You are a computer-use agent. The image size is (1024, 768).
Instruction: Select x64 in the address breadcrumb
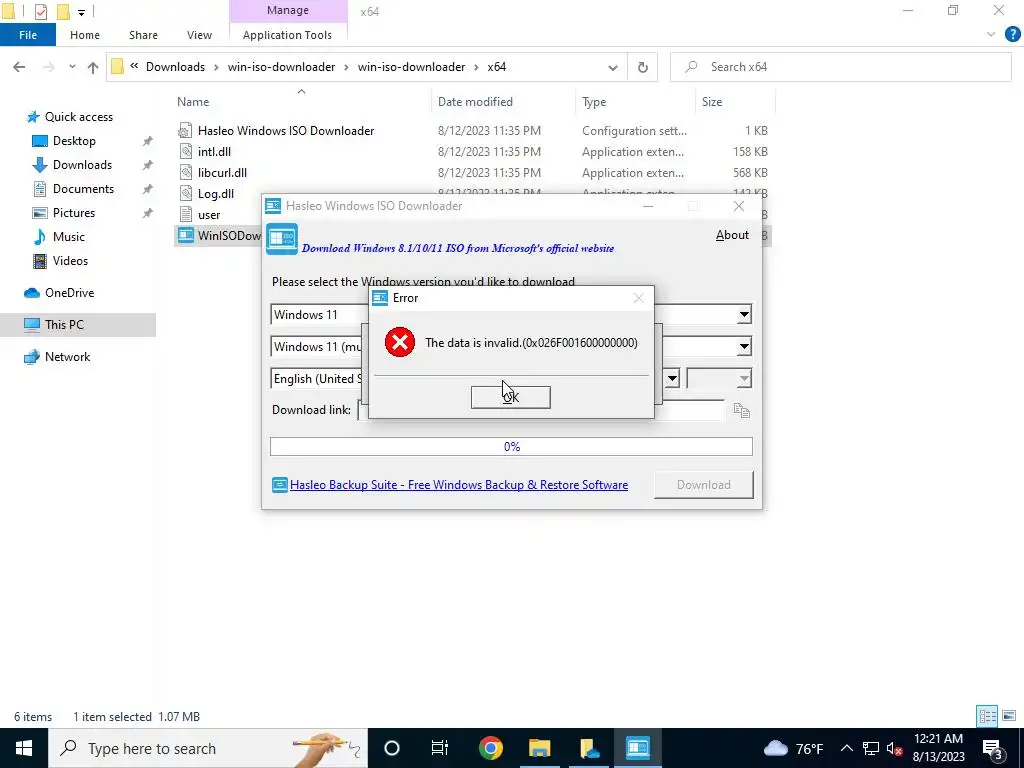click(496, 67)
